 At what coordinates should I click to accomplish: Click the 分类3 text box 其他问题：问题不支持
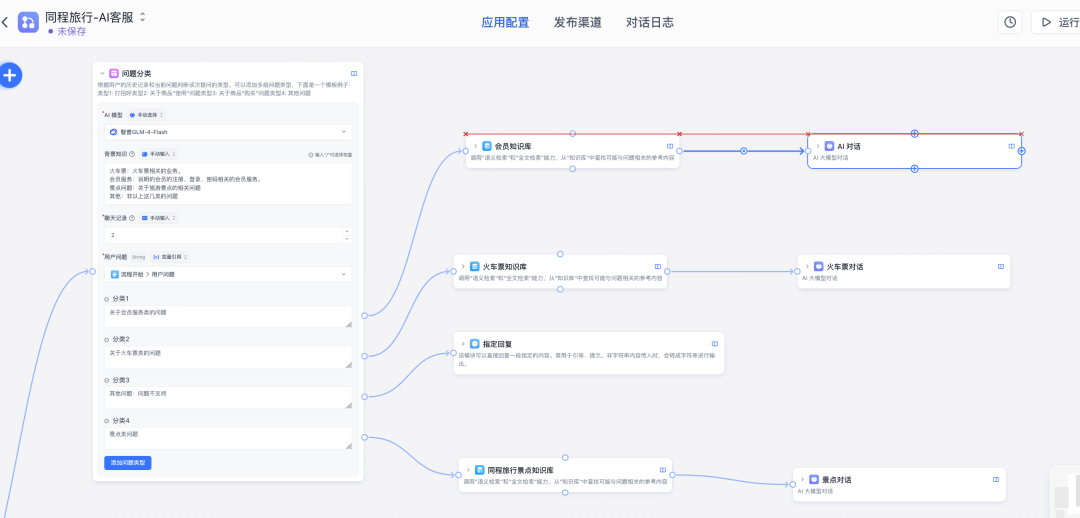[x=228, y=397]
